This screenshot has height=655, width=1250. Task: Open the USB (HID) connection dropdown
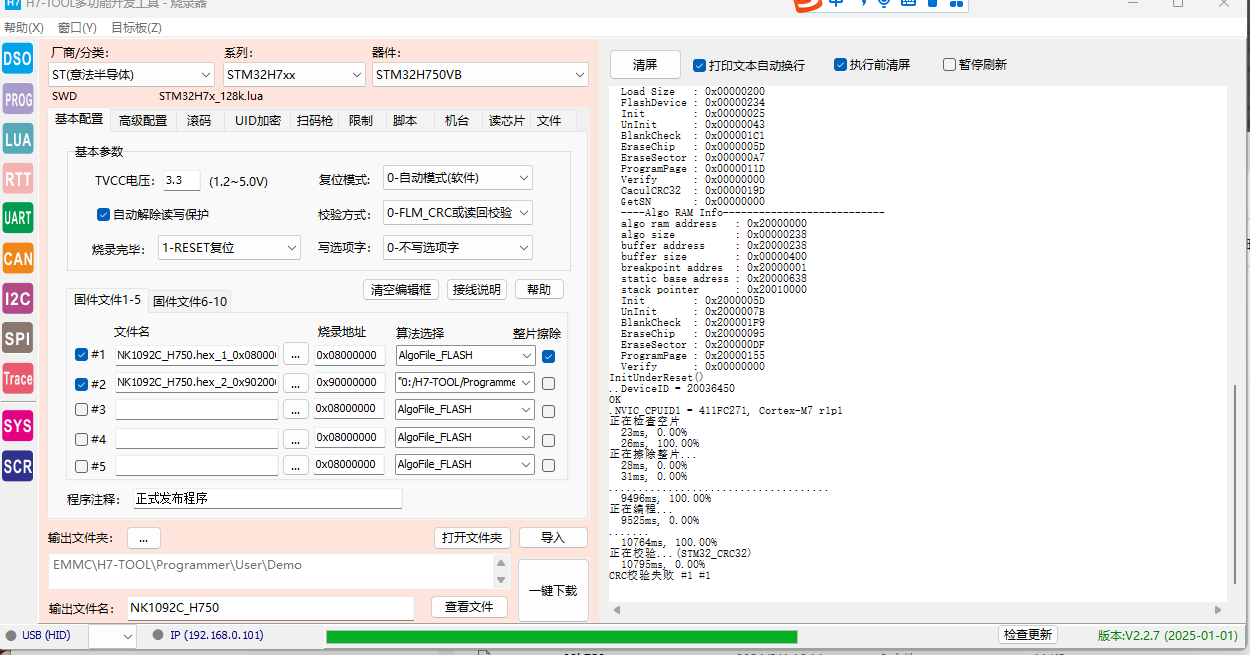click(x=111, y=636)
